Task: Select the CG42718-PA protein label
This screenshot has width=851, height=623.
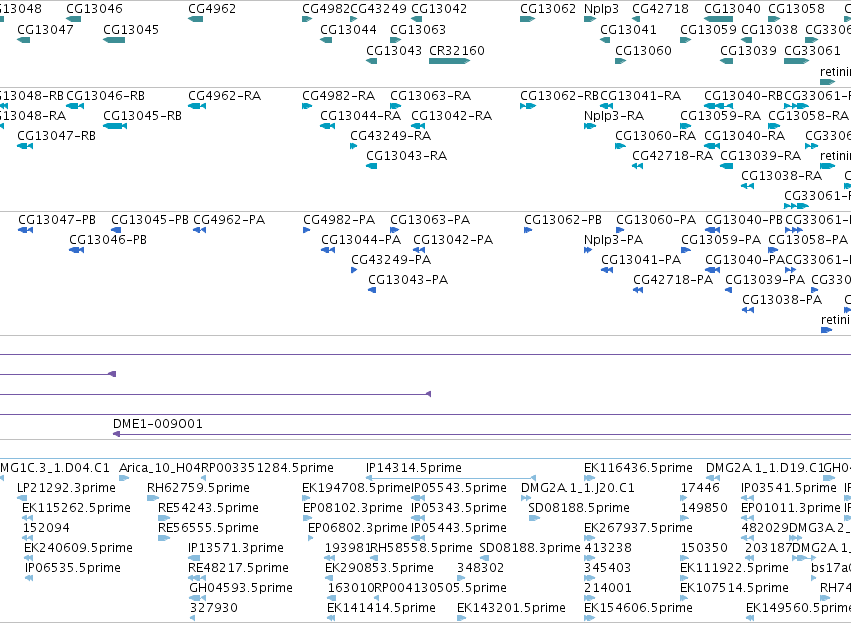Action: click(673, 280)
